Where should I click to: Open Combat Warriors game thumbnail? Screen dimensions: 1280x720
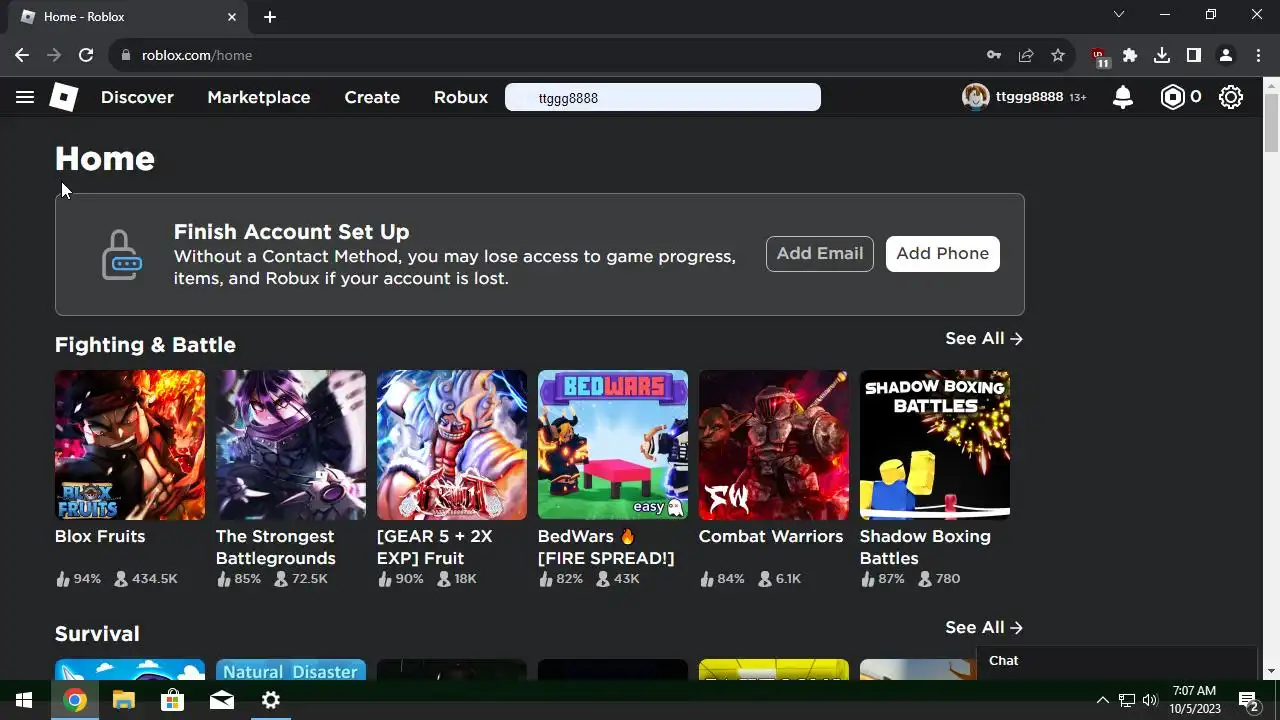pos(774,445)
